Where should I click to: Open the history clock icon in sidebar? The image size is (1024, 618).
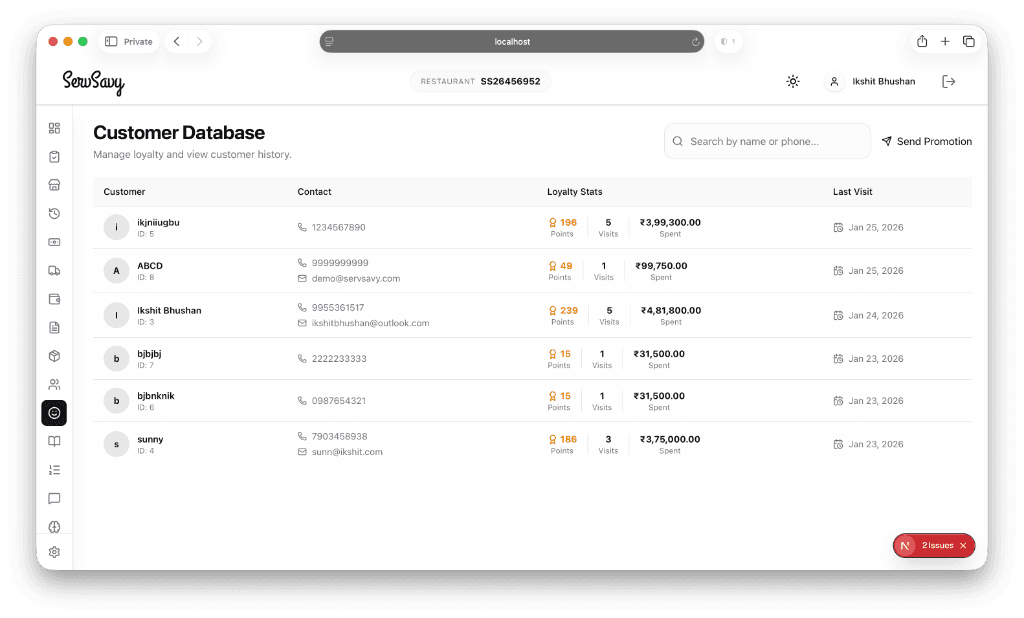pyautogui.click(x=54, y=213)
